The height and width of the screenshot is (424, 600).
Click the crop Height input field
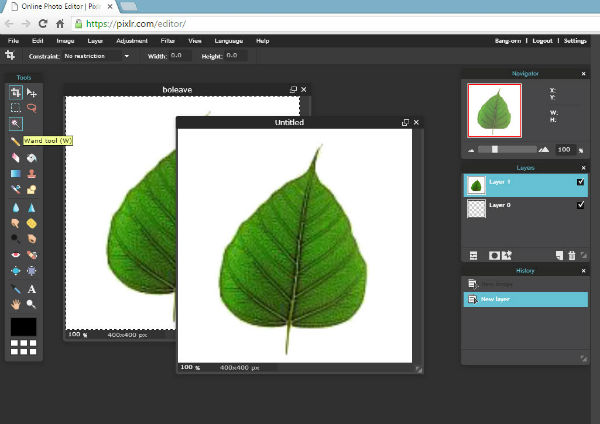pos(235,56)
